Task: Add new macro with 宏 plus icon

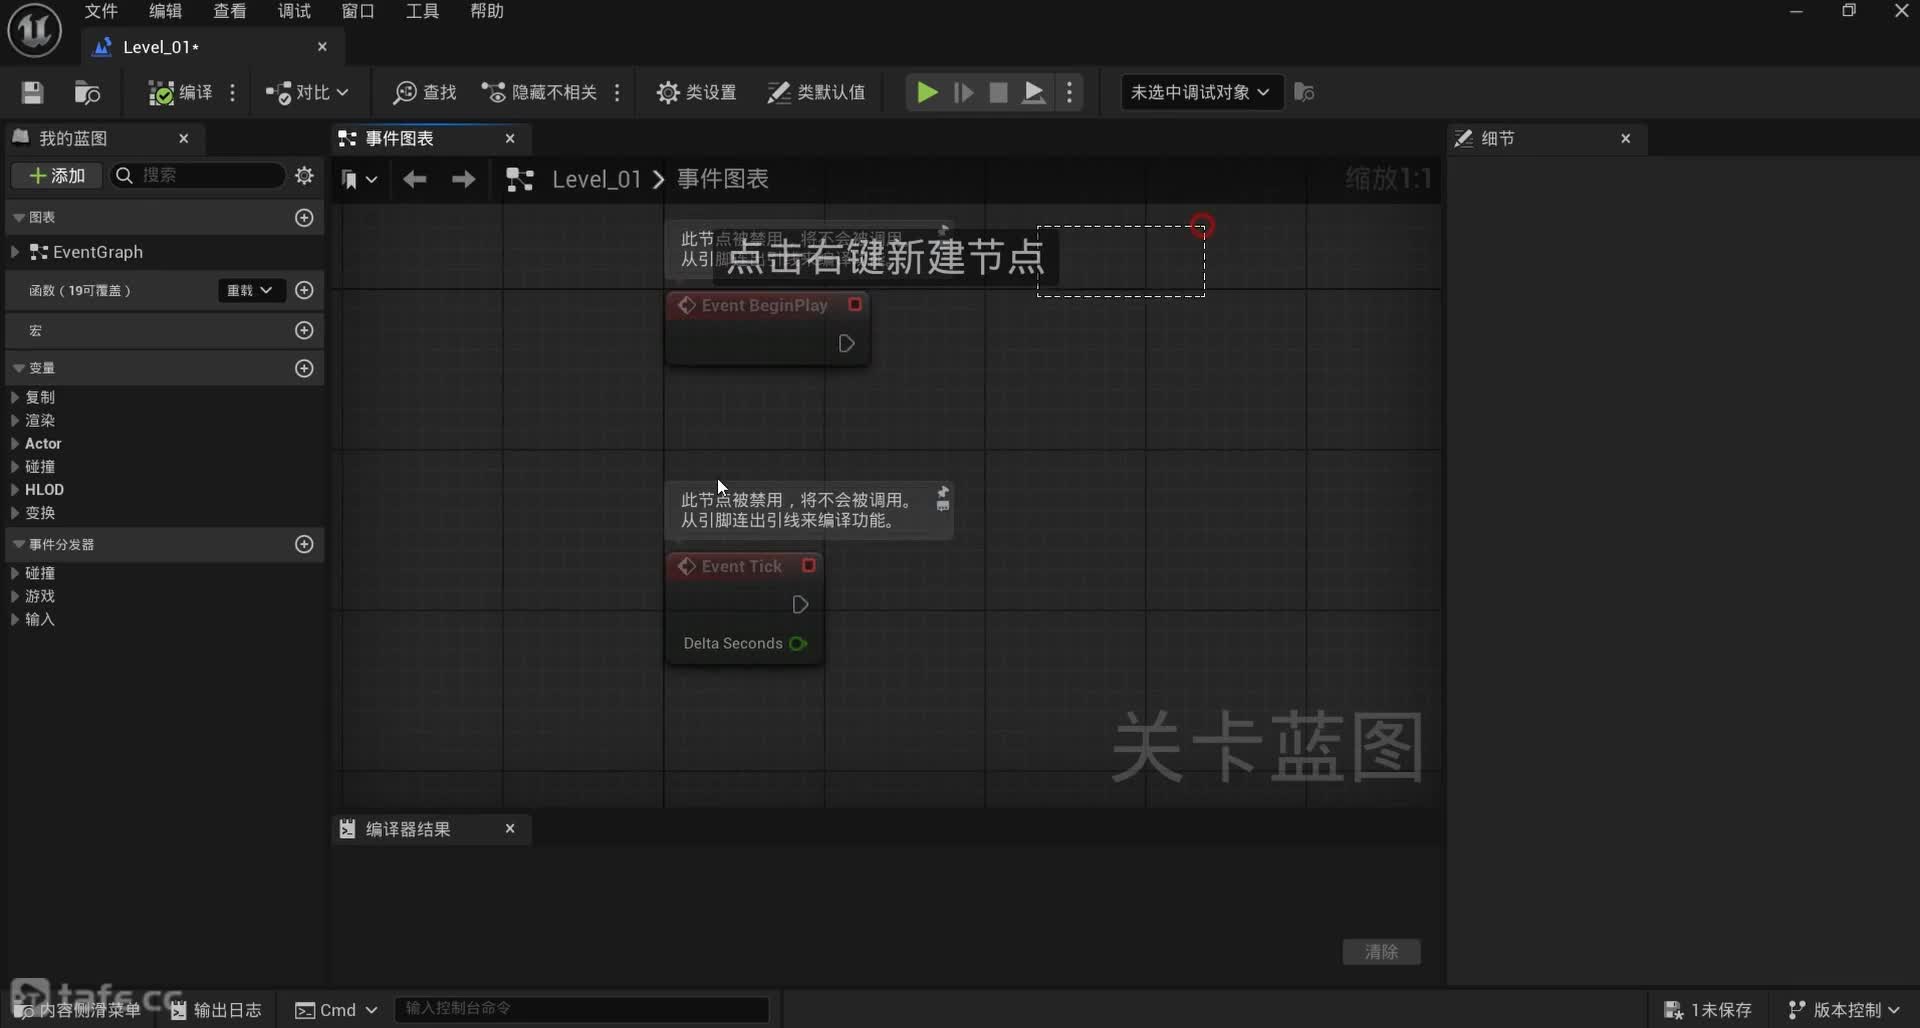Action: click(305, 330)
